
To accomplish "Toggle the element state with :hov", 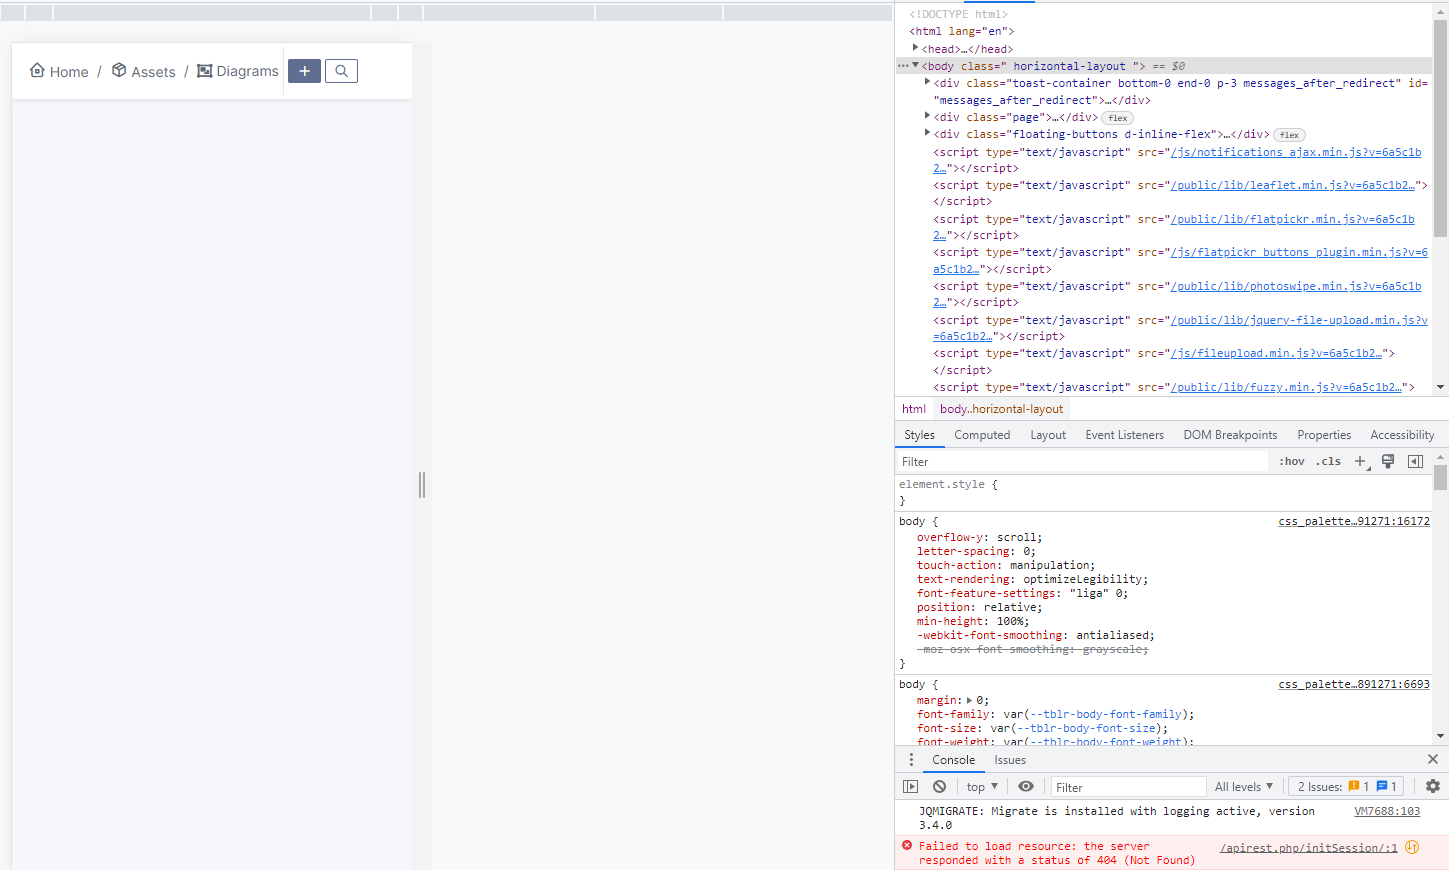I will (x=1290, y=461).
